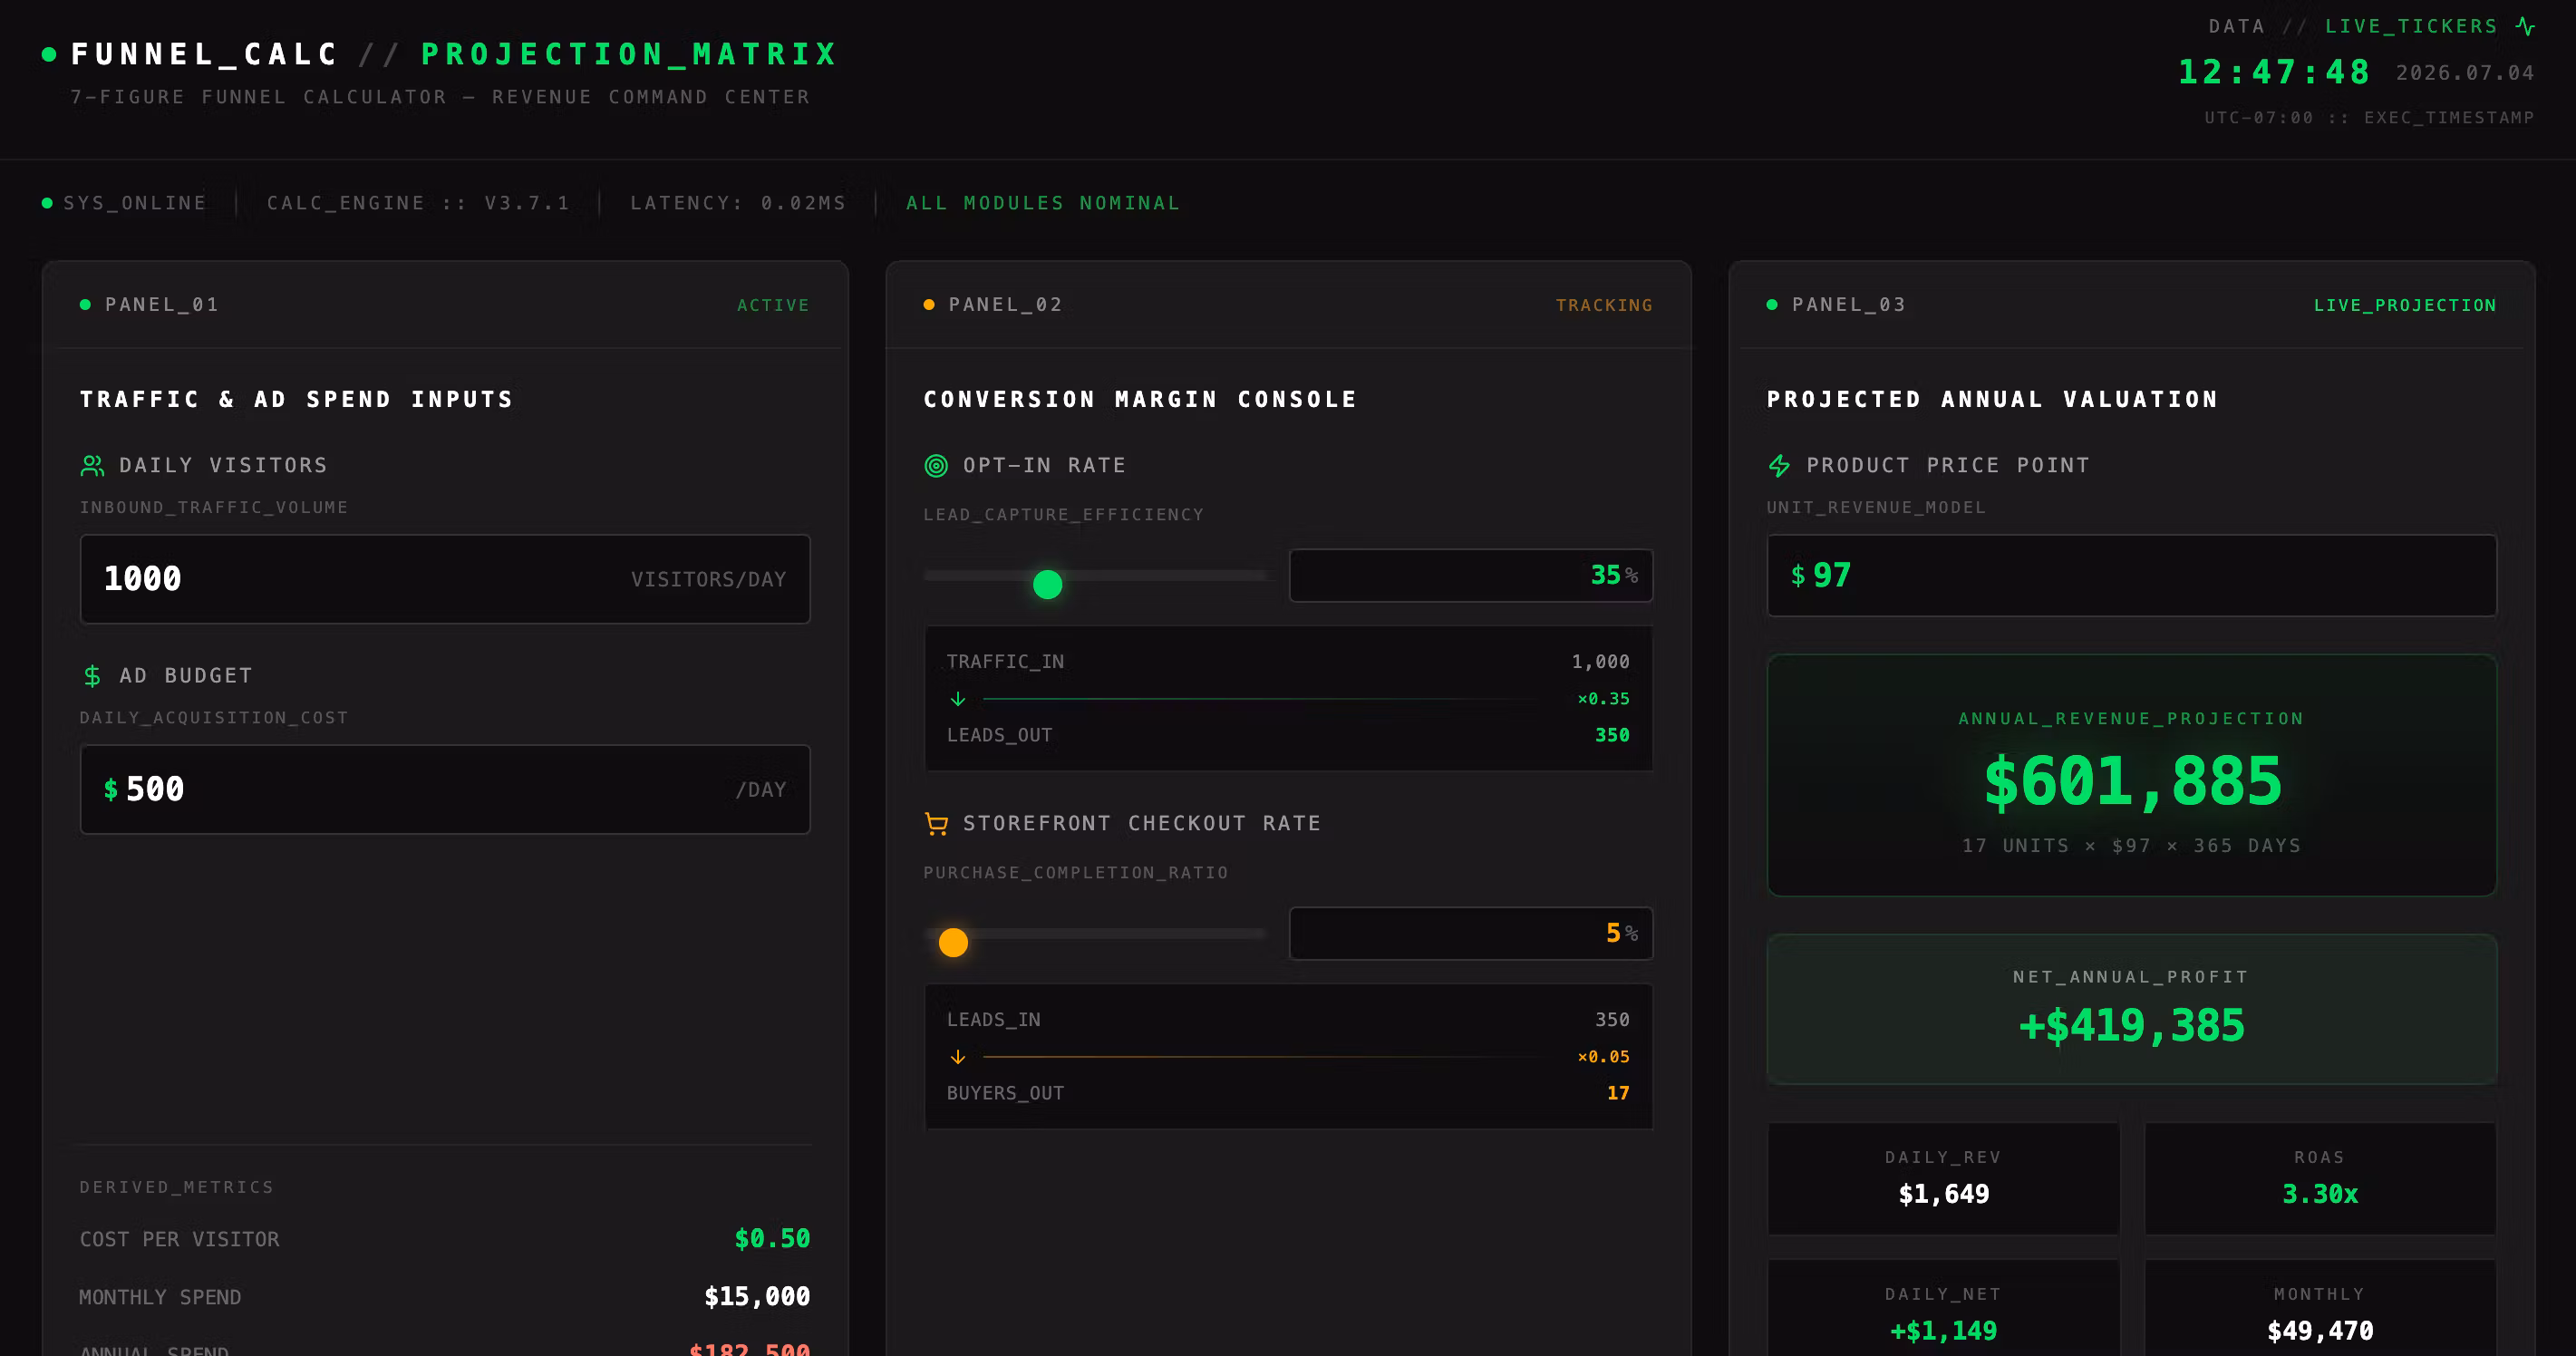
Task: Click the Opt-In Rate target icon
Action: (936, 466)
